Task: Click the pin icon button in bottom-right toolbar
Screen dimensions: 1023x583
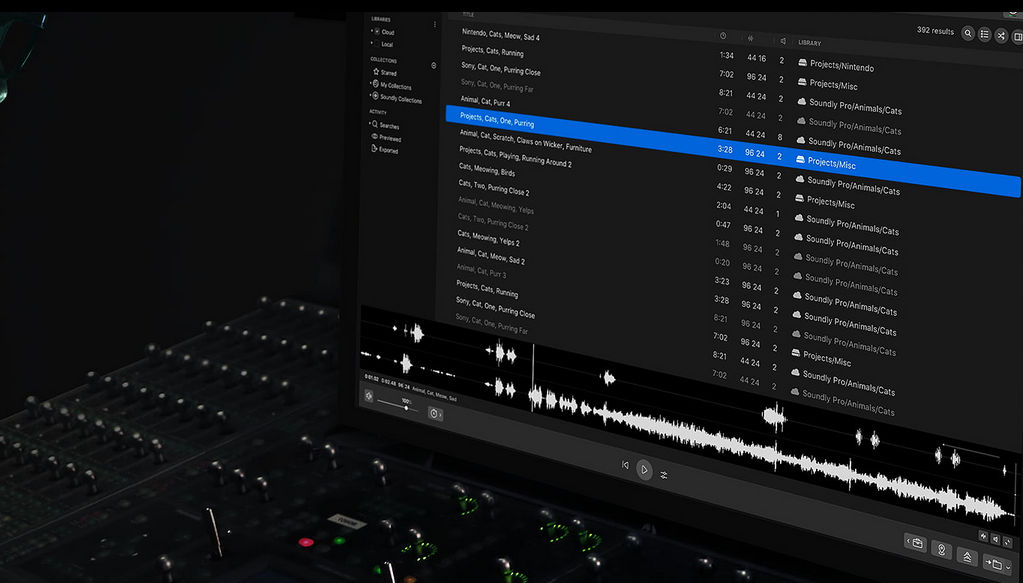Action: (x=941, y=550)
